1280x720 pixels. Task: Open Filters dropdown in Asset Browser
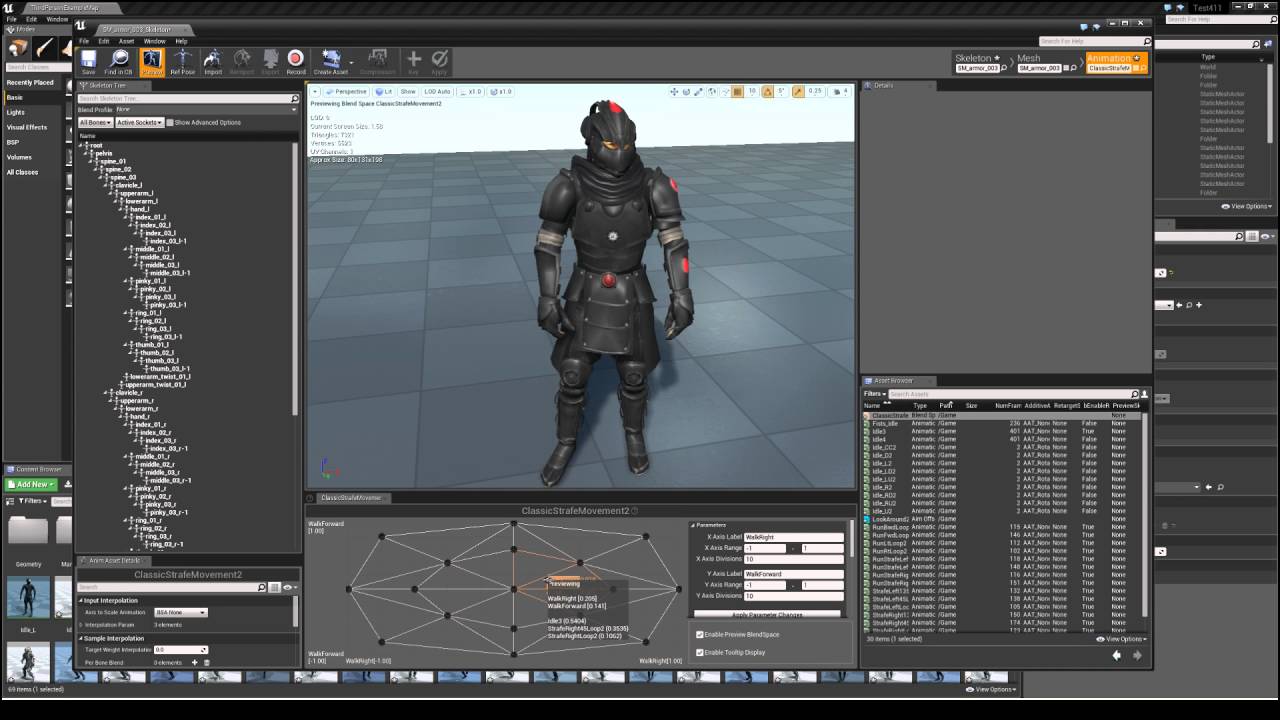coord(875,394)
